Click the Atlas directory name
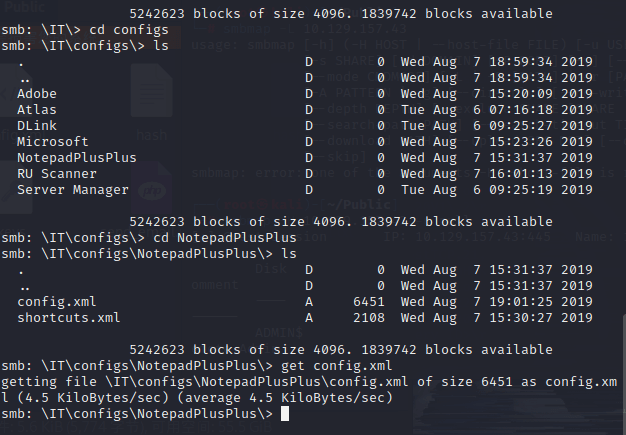 pos(37,110)
